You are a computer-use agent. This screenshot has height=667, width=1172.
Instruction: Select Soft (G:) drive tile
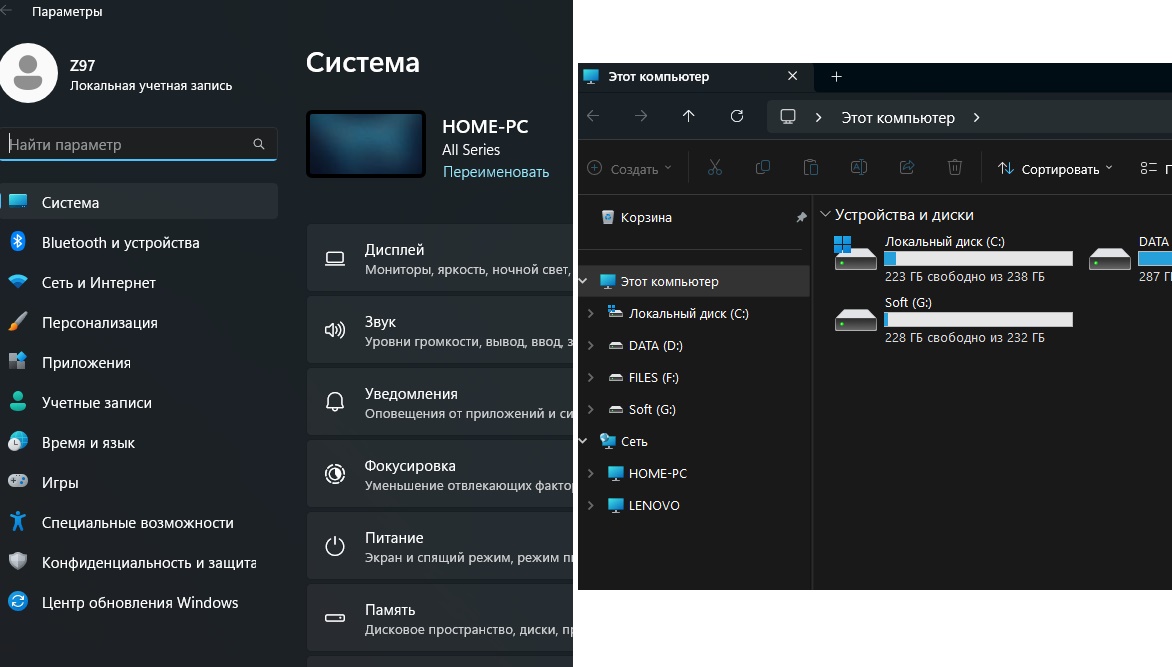[x=953, y=320]
